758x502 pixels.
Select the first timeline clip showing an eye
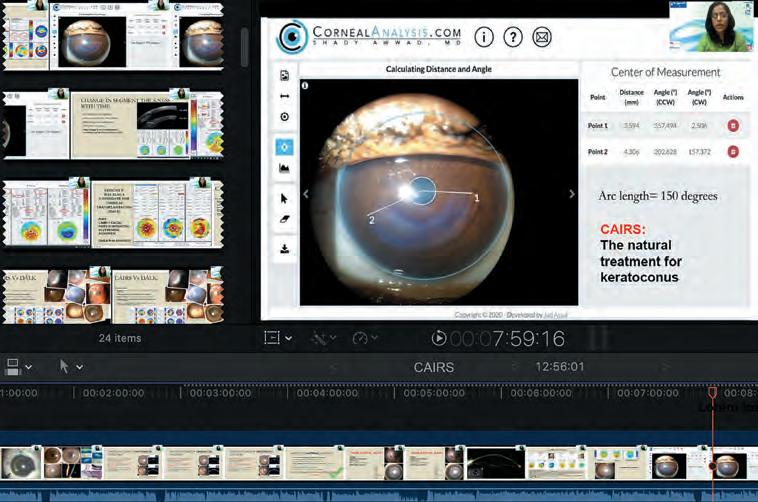click(21, 463)
